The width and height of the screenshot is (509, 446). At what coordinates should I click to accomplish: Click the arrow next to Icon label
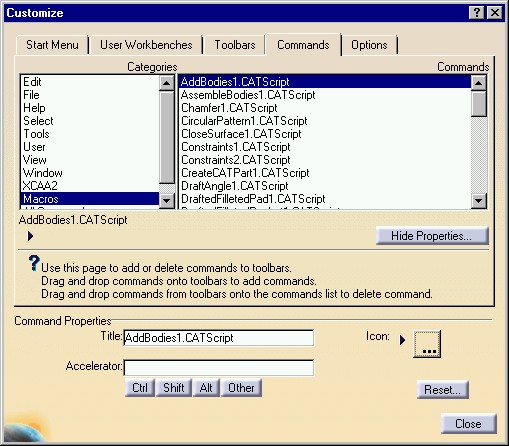(402, 340)
